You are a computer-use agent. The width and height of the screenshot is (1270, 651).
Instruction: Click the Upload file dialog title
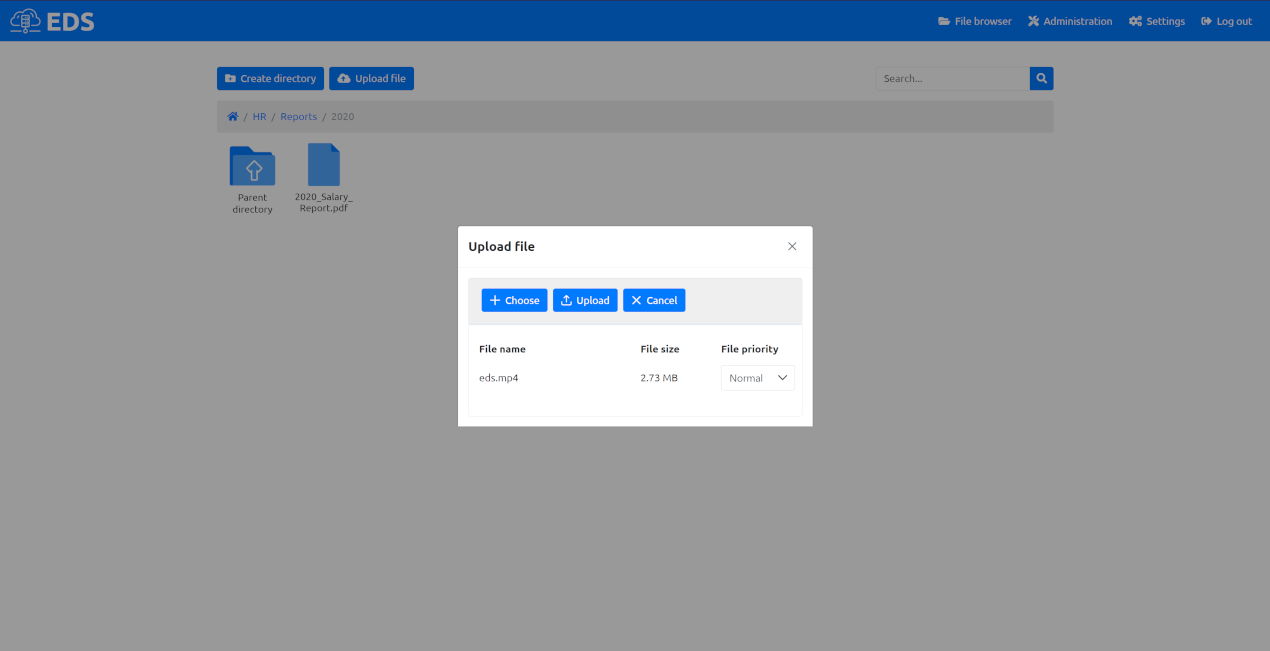[502, 247]
